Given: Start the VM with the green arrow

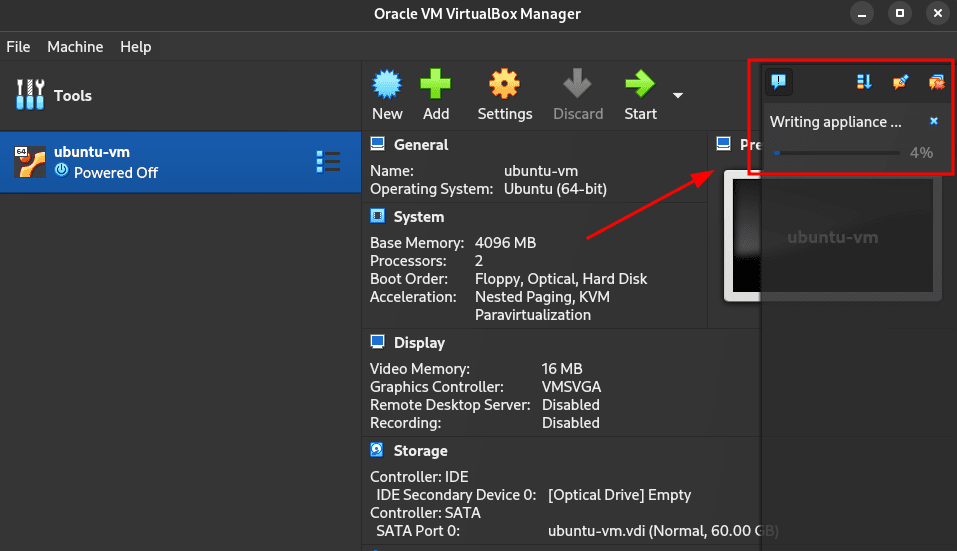Looking at the screenshot, I should point(640,84).
